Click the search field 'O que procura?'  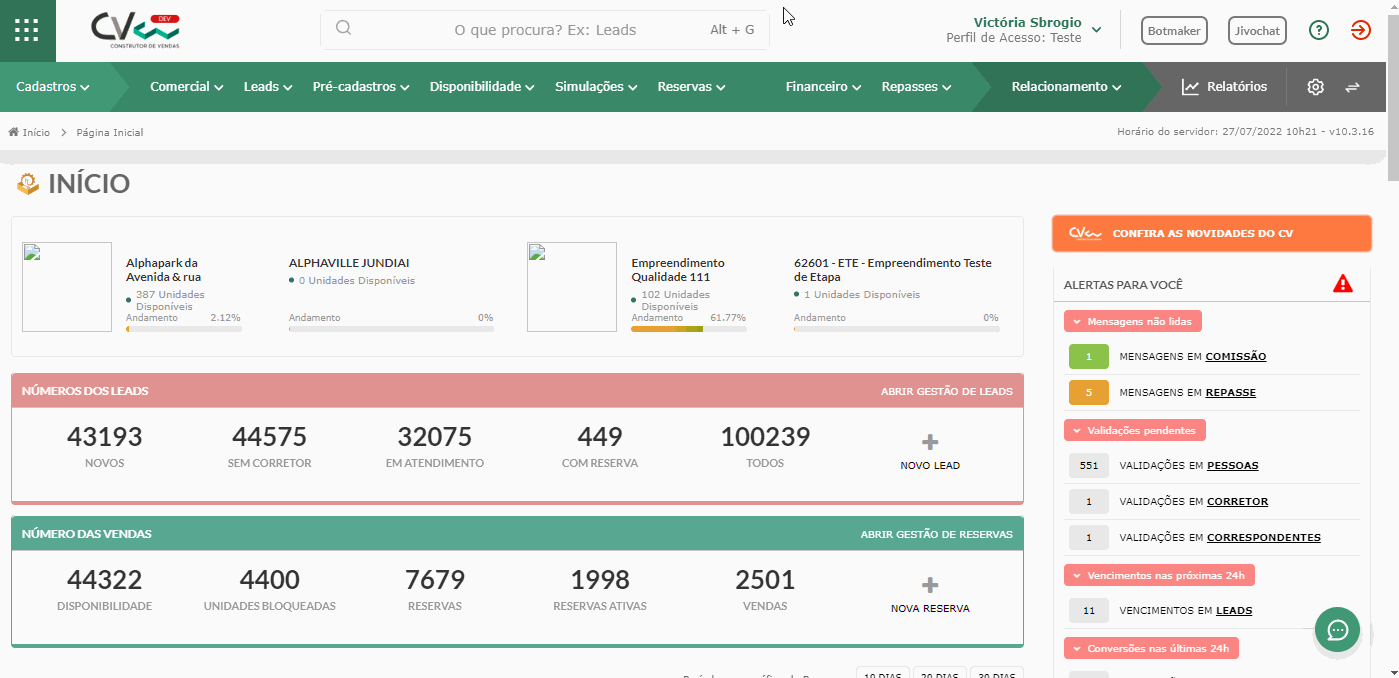(545, 30)
